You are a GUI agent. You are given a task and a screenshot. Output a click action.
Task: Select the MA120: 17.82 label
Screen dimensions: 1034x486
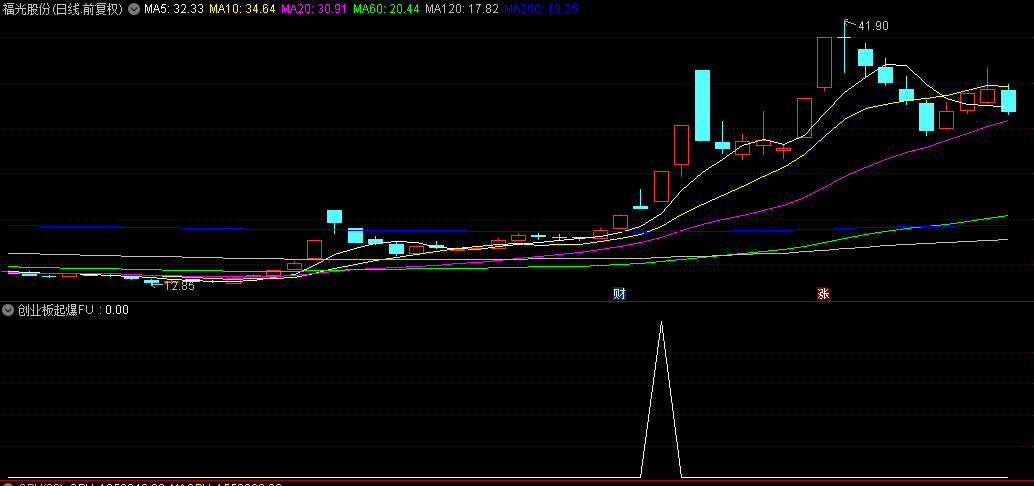point(462,9)
